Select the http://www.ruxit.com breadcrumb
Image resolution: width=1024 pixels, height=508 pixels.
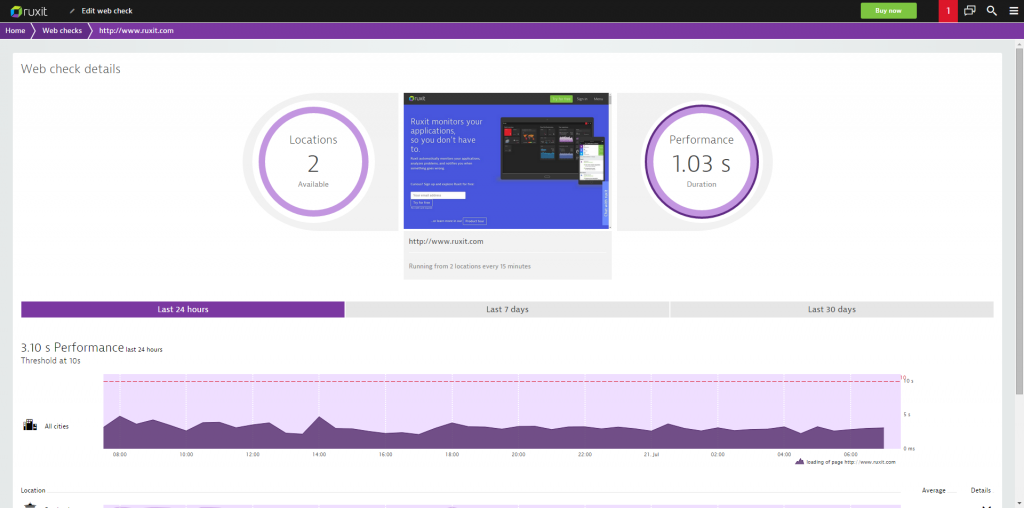coord(136,31)
